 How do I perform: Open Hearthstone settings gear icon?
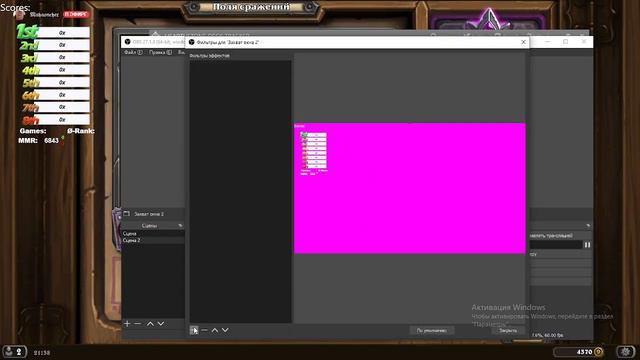pos(625,351)
